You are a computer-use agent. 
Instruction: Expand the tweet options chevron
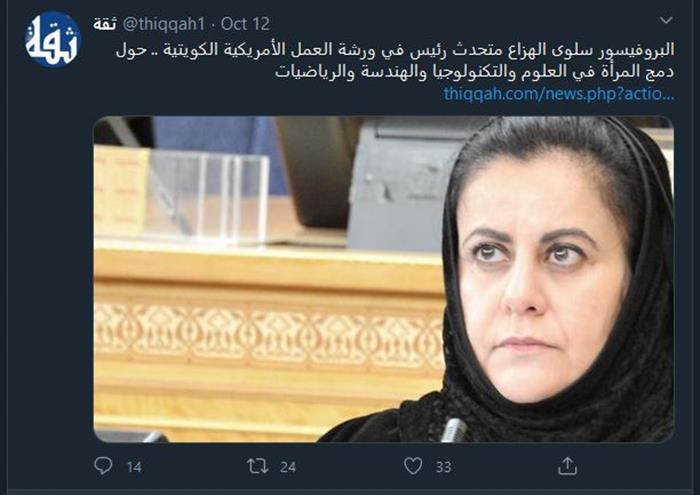pos(666,20)
